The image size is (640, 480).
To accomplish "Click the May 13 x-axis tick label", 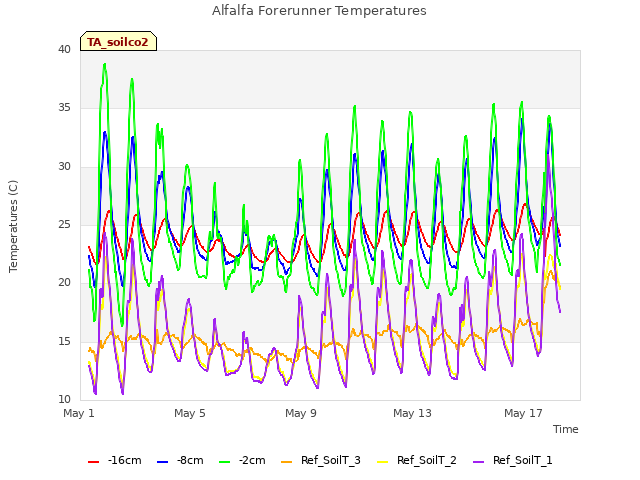I will pyautogui.click(x=412, y=413).
